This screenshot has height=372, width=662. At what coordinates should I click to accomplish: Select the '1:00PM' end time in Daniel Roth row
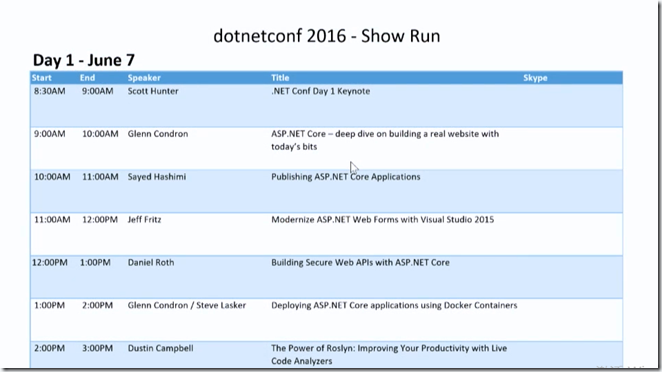(95, 263)
